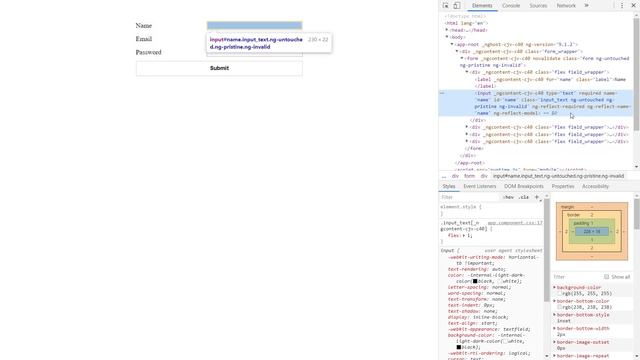The width and height of the screenshot is (640, 360).
Task: Collapse the form element node
Action: pyautogui.click(x=462, y=58)
